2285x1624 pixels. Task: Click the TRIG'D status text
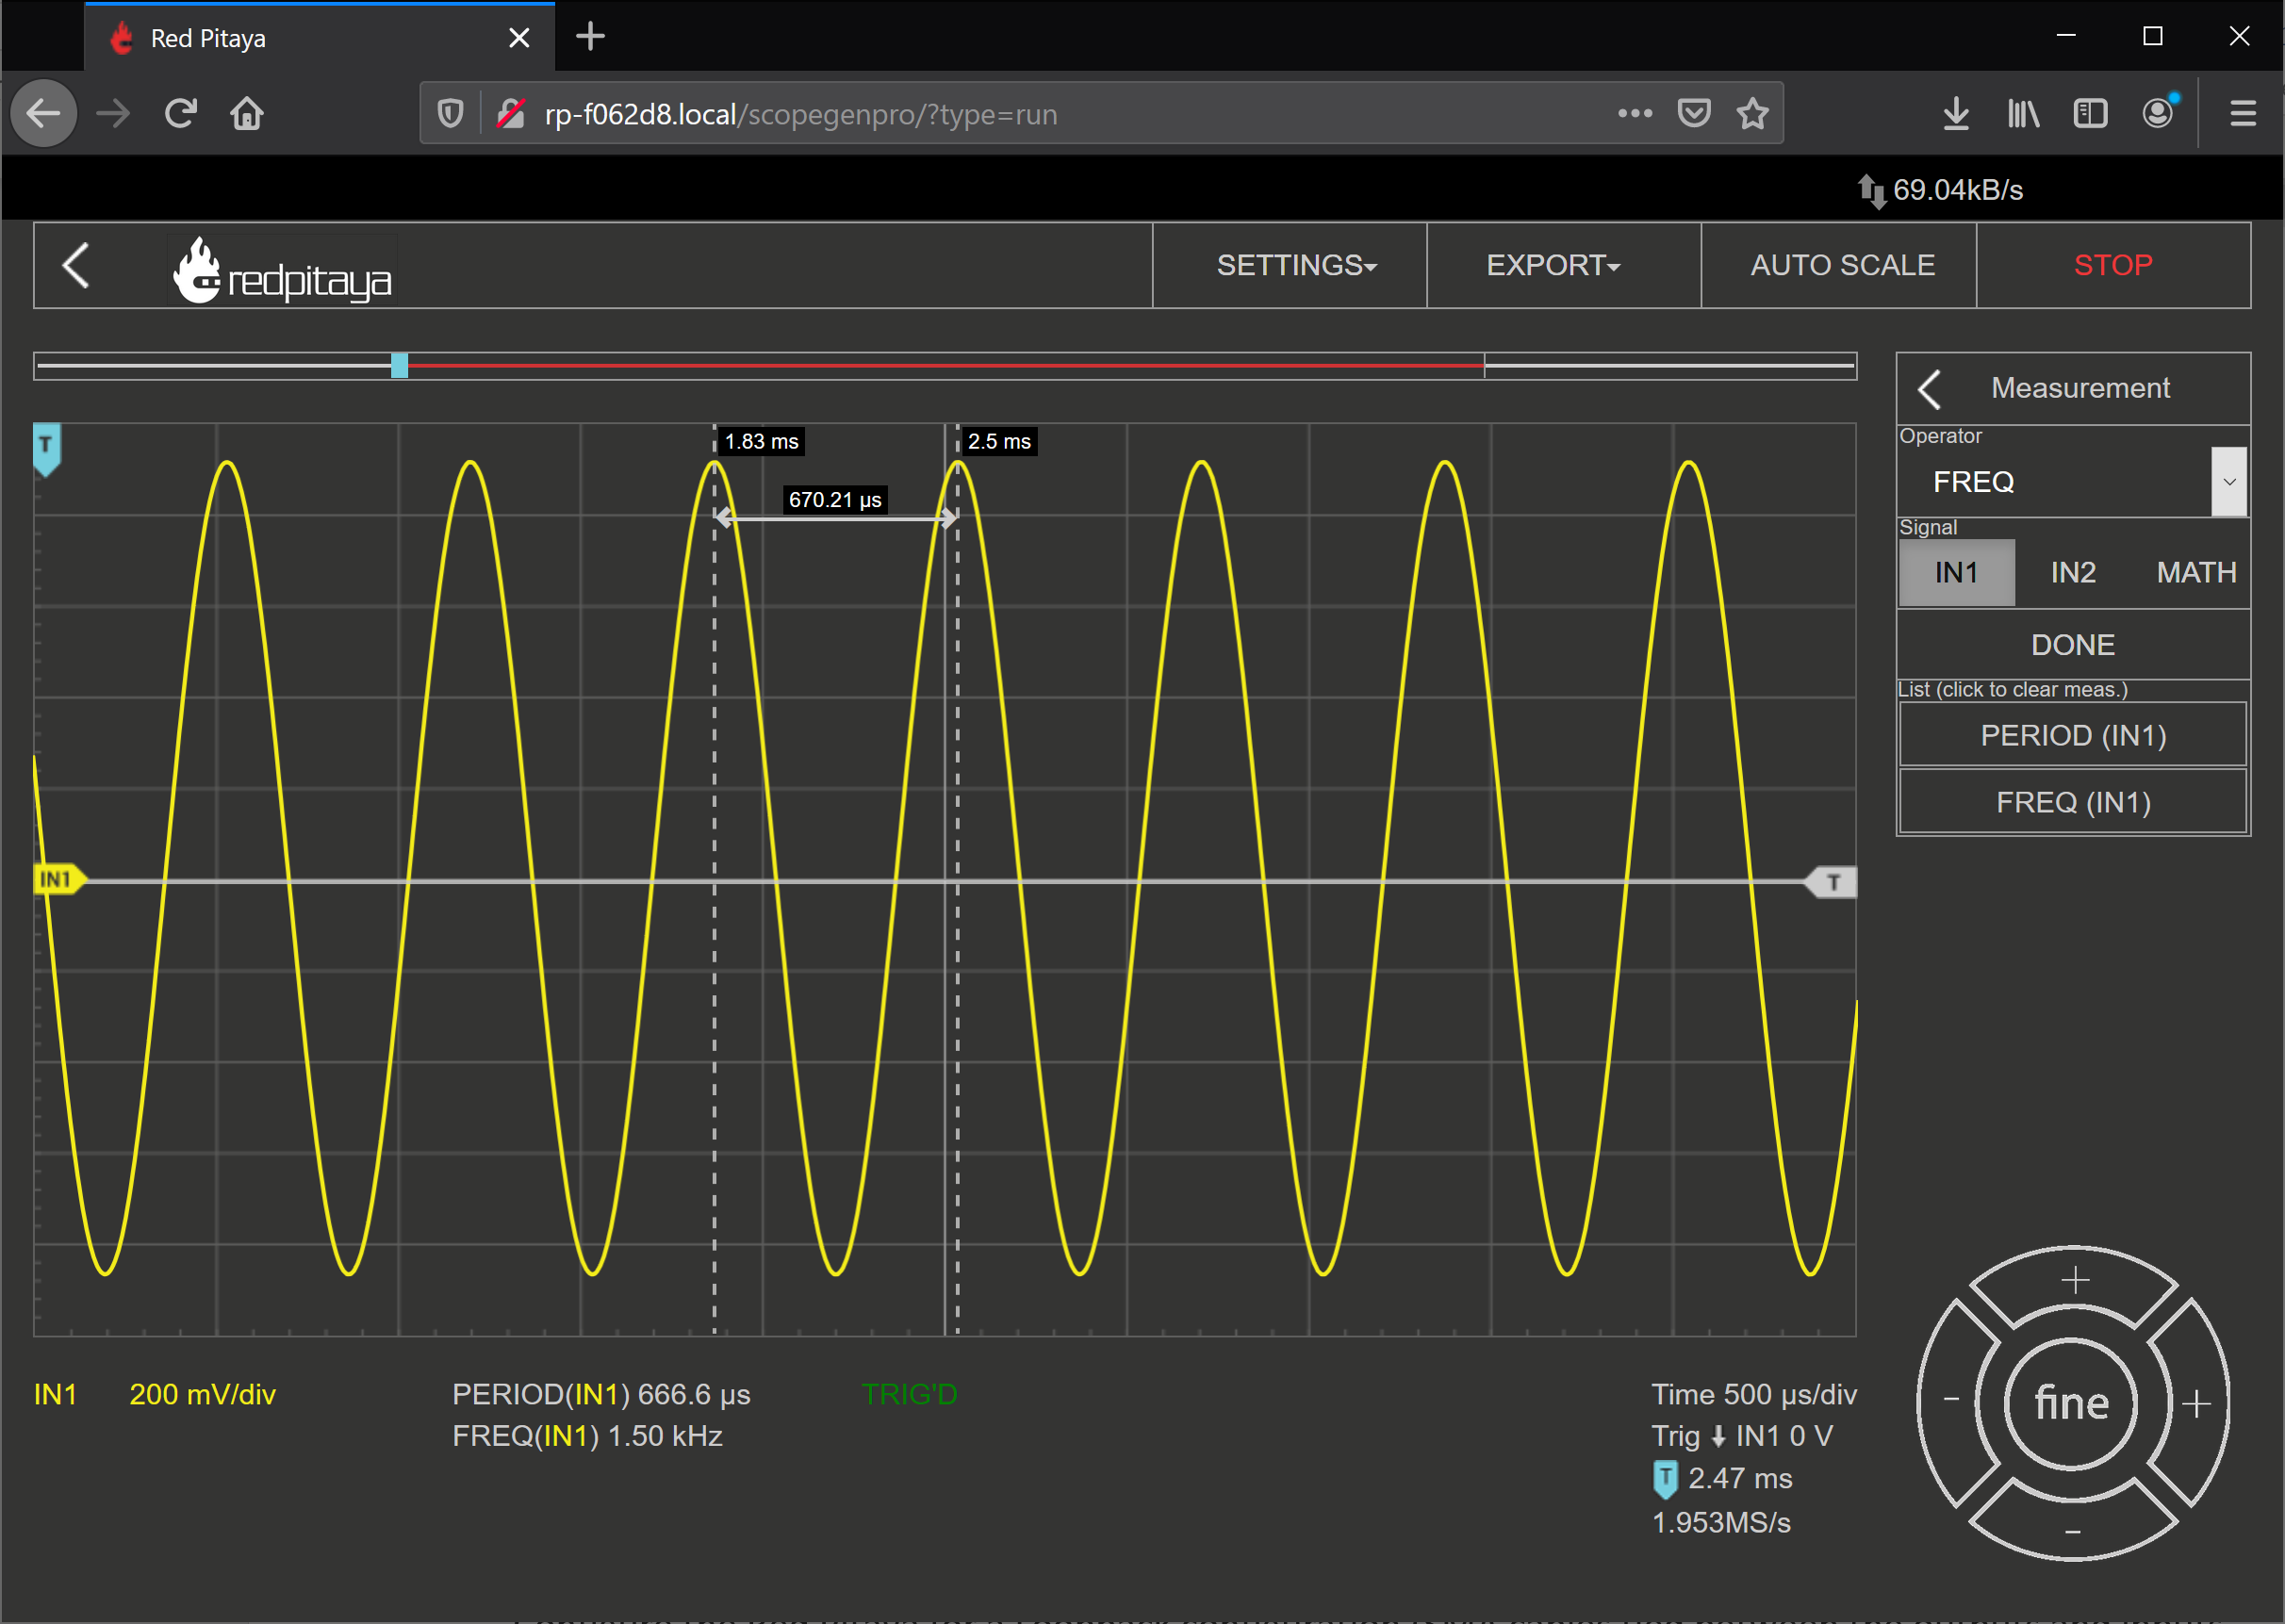tap(909, 1394)
